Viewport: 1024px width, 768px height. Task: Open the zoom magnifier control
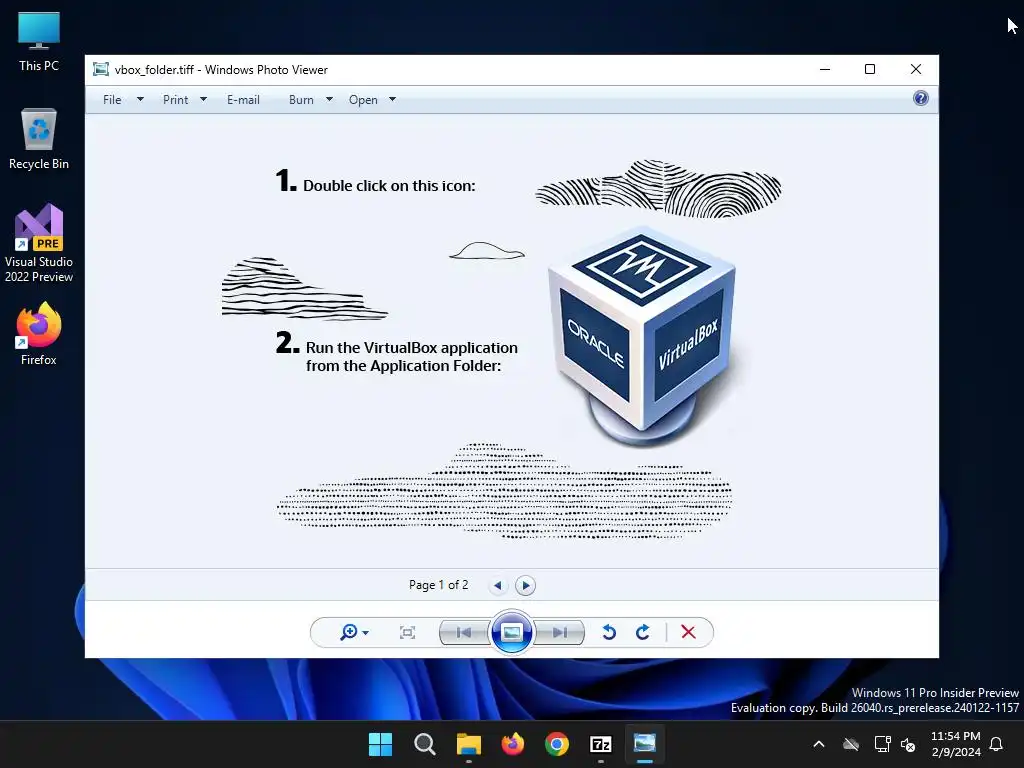point(349,632)
